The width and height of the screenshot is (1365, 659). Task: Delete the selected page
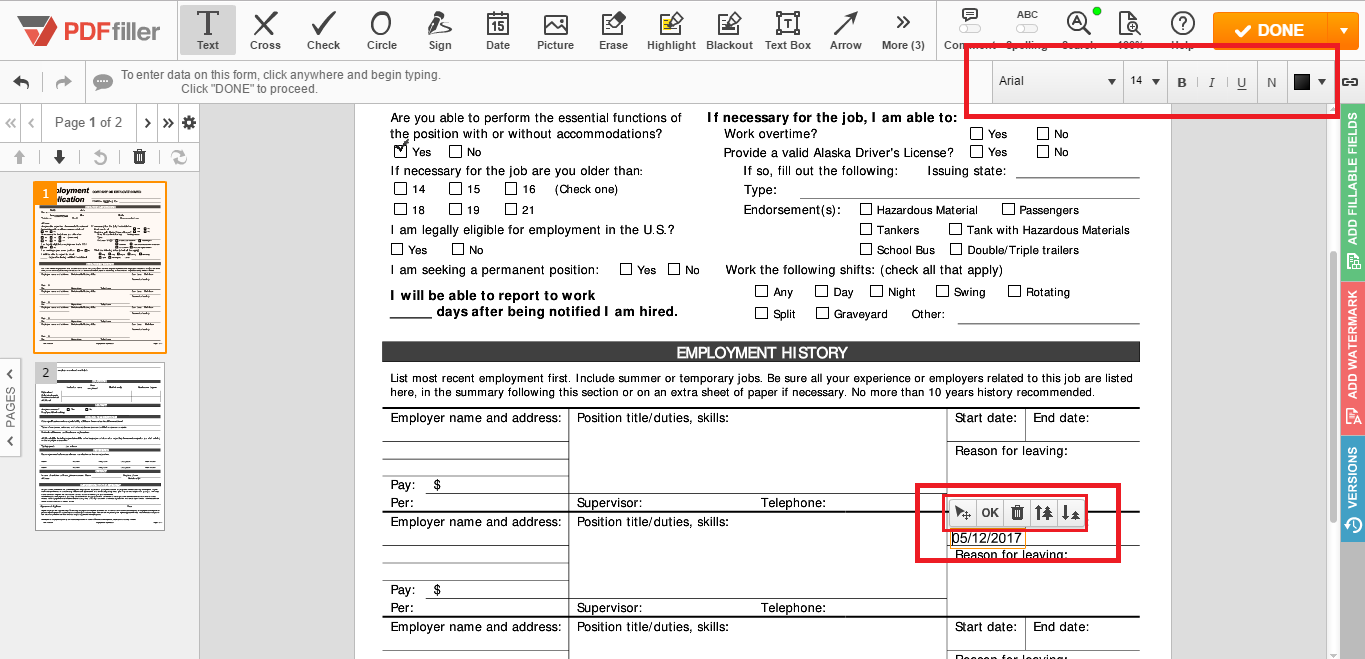[139, 156]
